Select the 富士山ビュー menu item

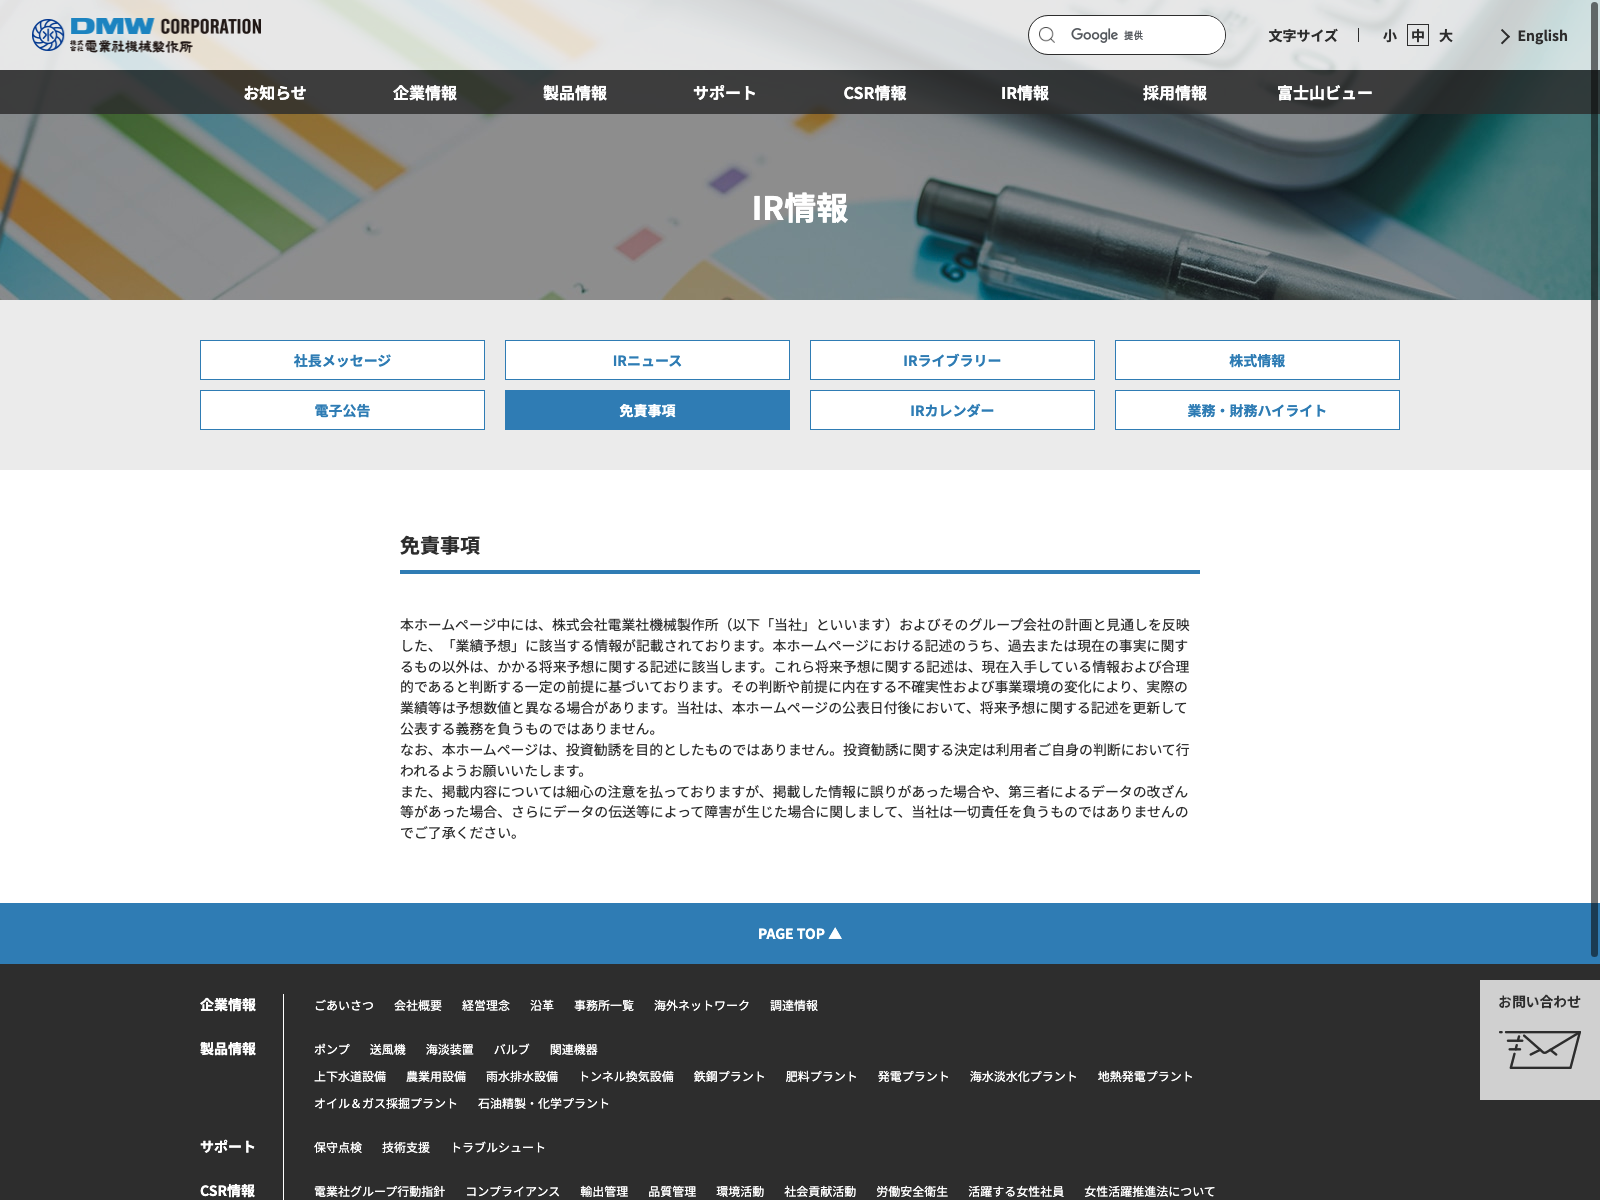pyautogui.click(x=1324, y=93)
